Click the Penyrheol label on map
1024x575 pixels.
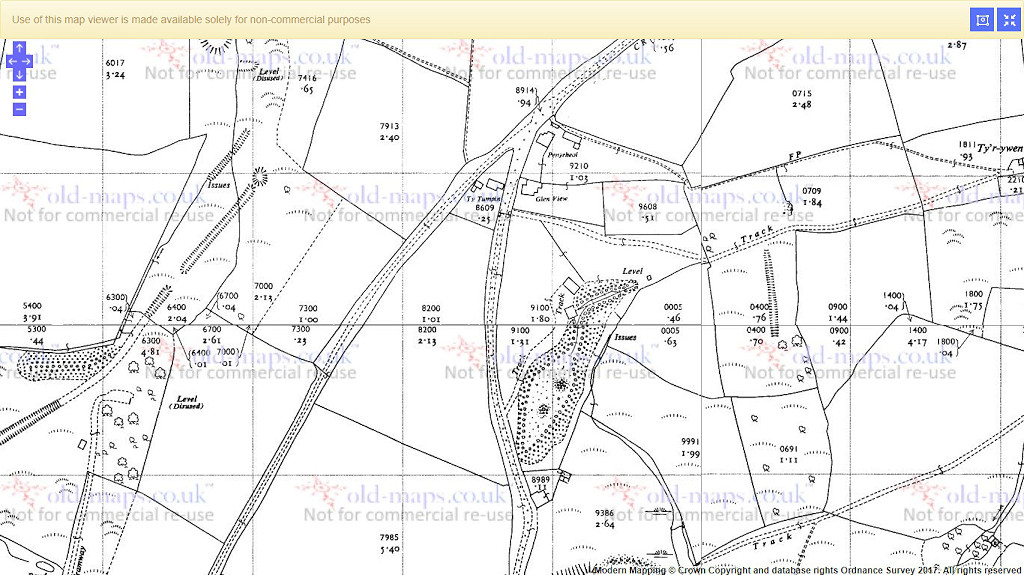562,155
